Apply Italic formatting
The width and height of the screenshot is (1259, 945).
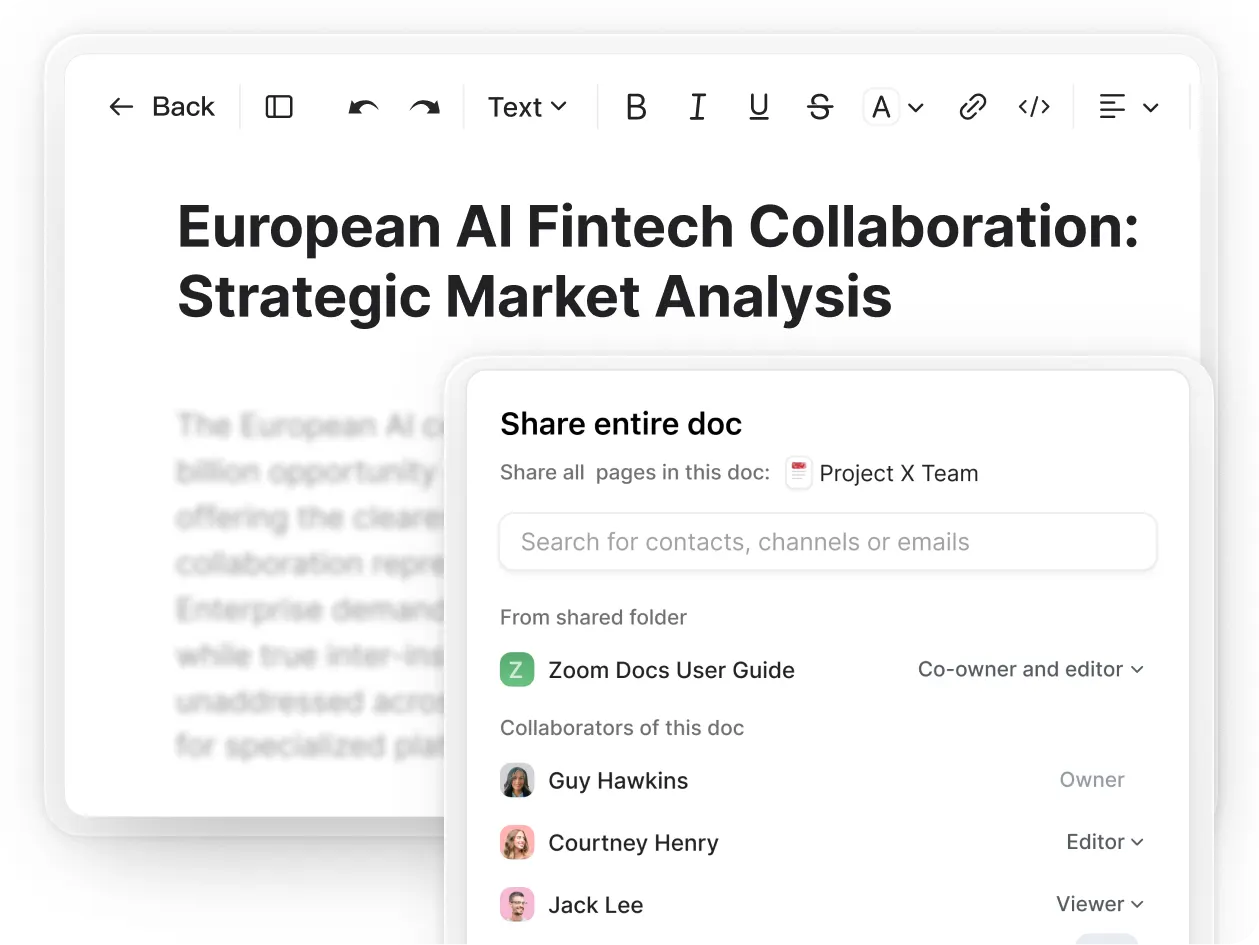click(x=697, y=107)
